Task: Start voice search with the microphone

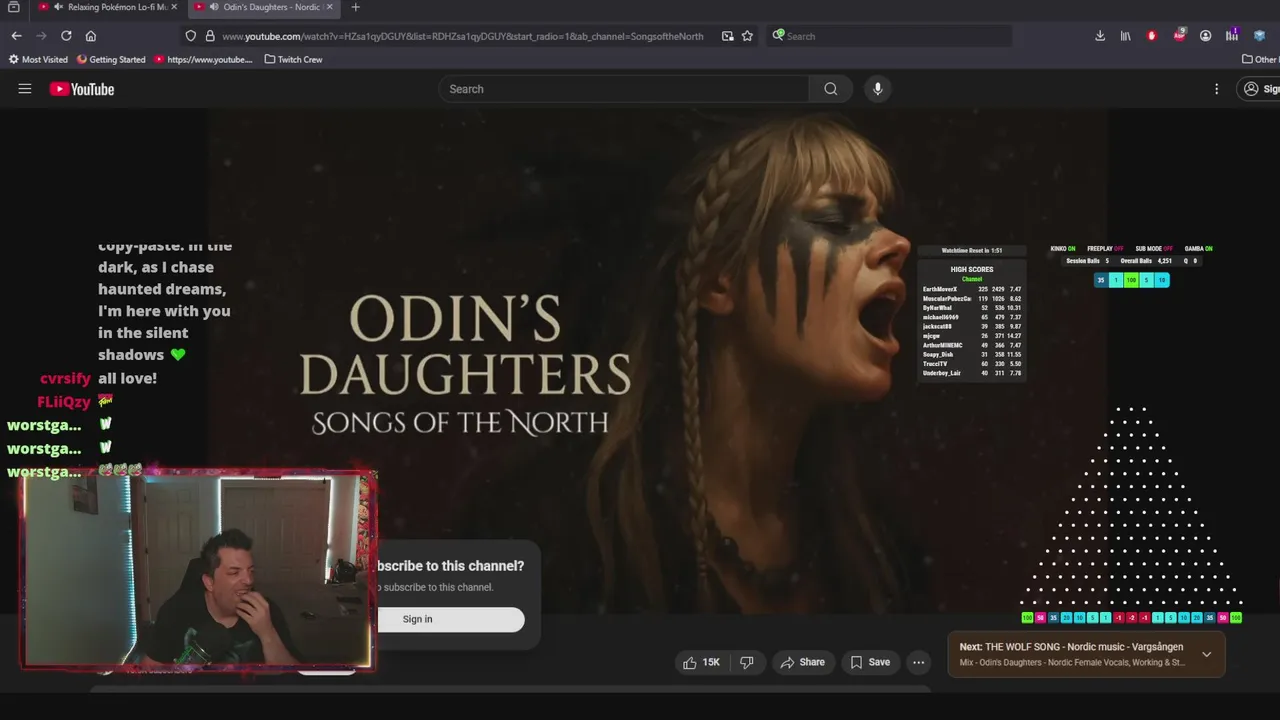Action: 878,89
